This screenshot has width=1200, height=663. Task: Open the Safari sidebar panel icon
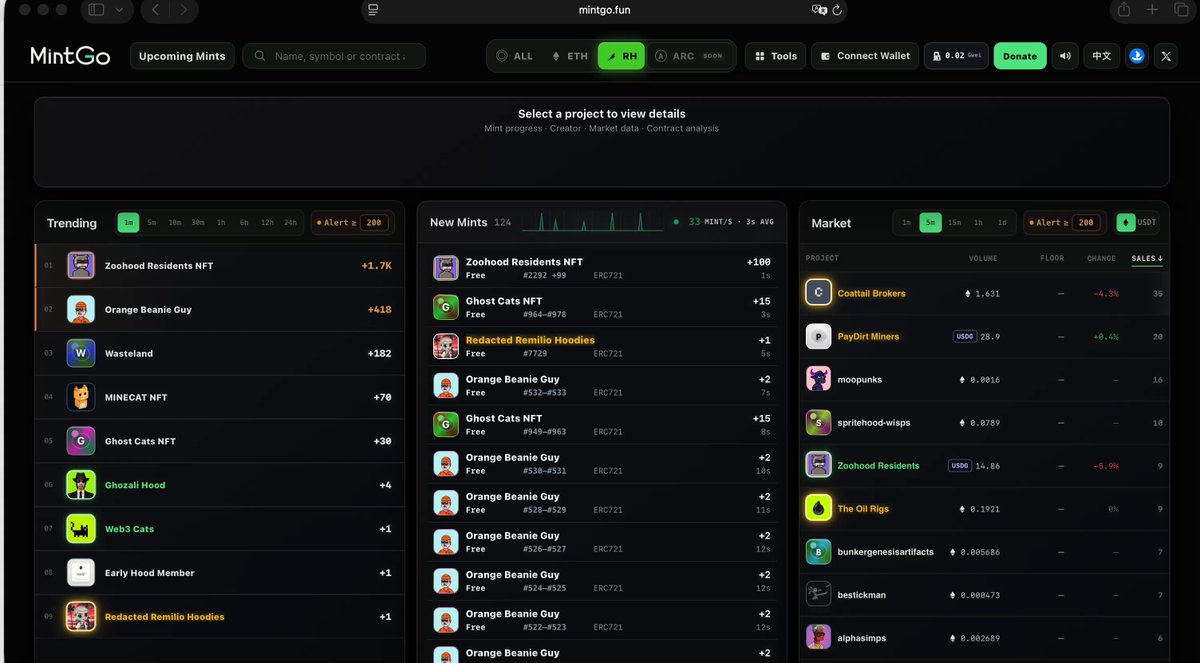coord(96,10)
